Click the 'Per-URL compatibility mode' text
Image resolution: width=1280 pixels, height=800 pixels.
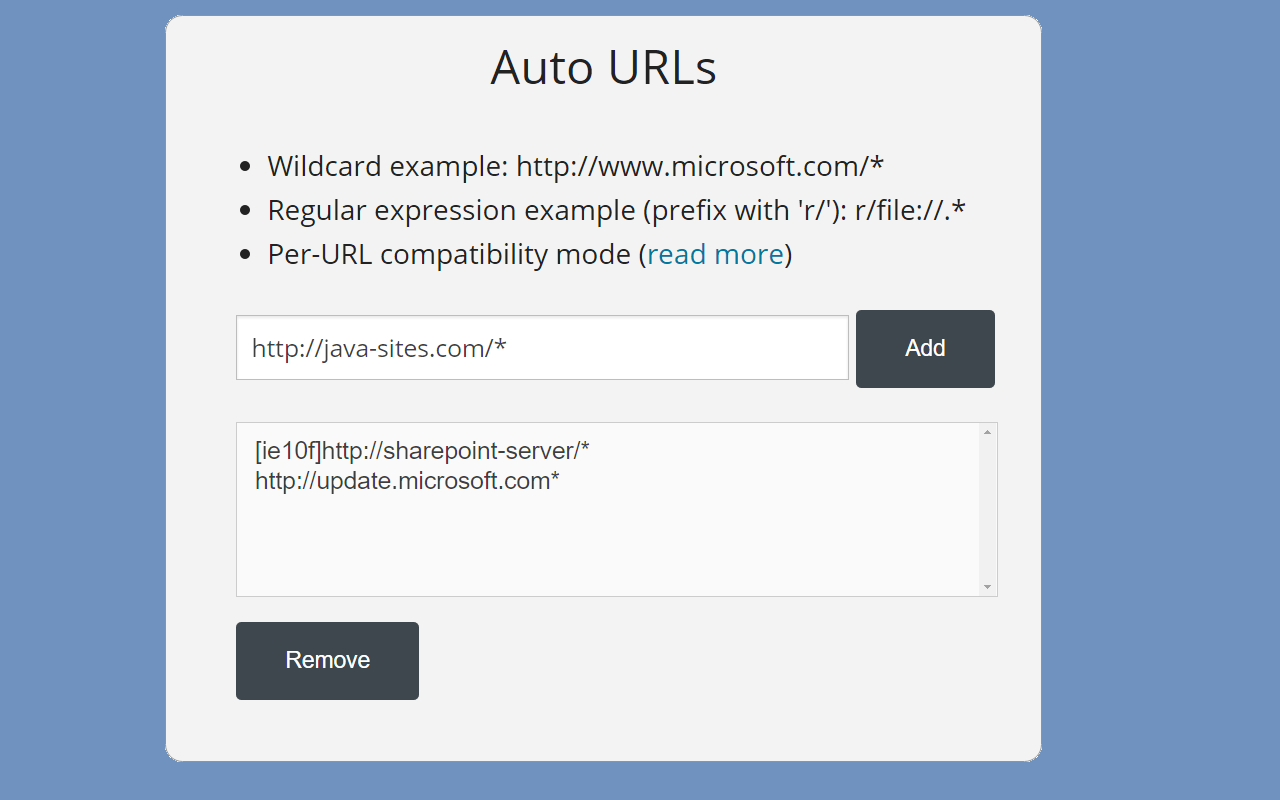pos(449,255)
